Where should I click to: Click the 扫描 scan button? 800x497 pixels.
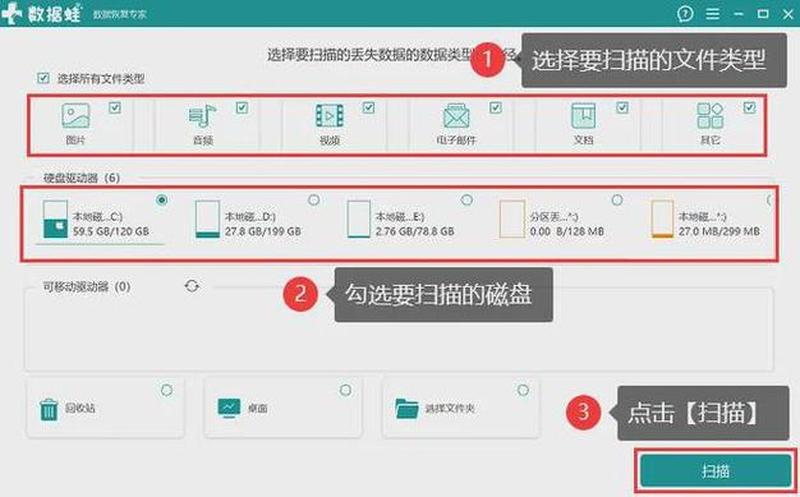coord(715,470)
